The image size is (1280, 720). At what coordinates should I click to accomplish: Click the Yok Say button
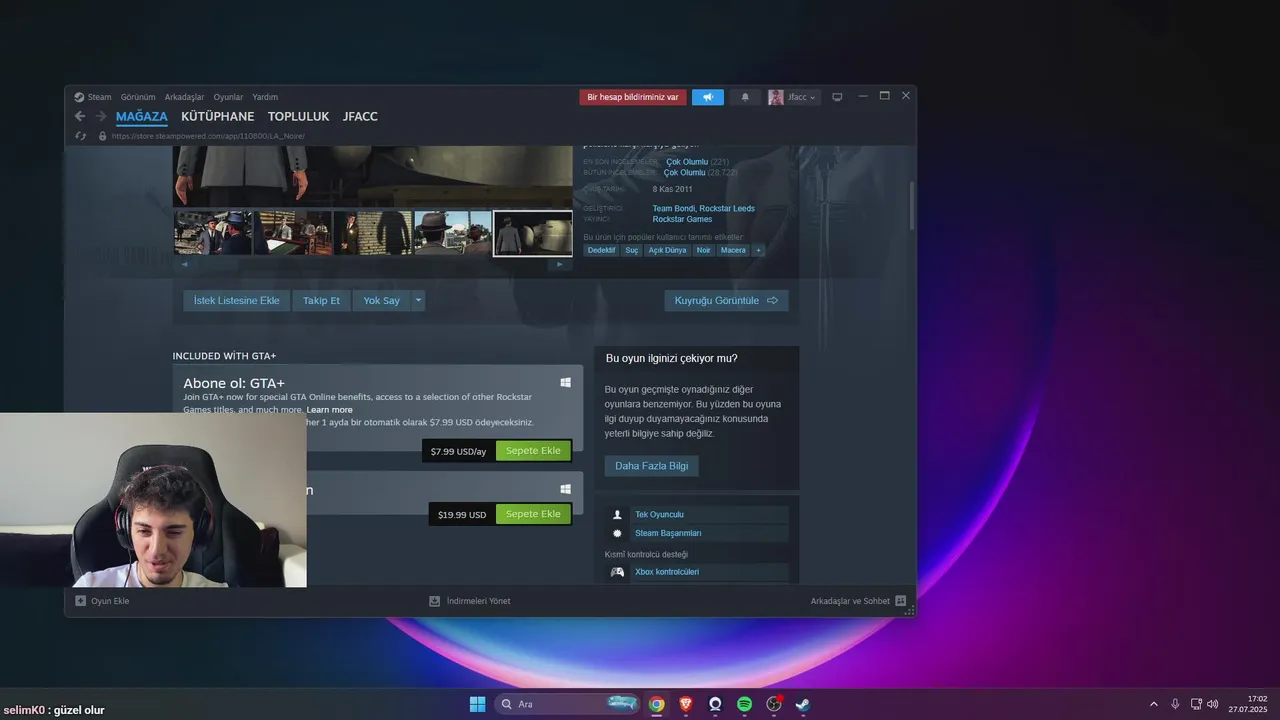point(381,300)
